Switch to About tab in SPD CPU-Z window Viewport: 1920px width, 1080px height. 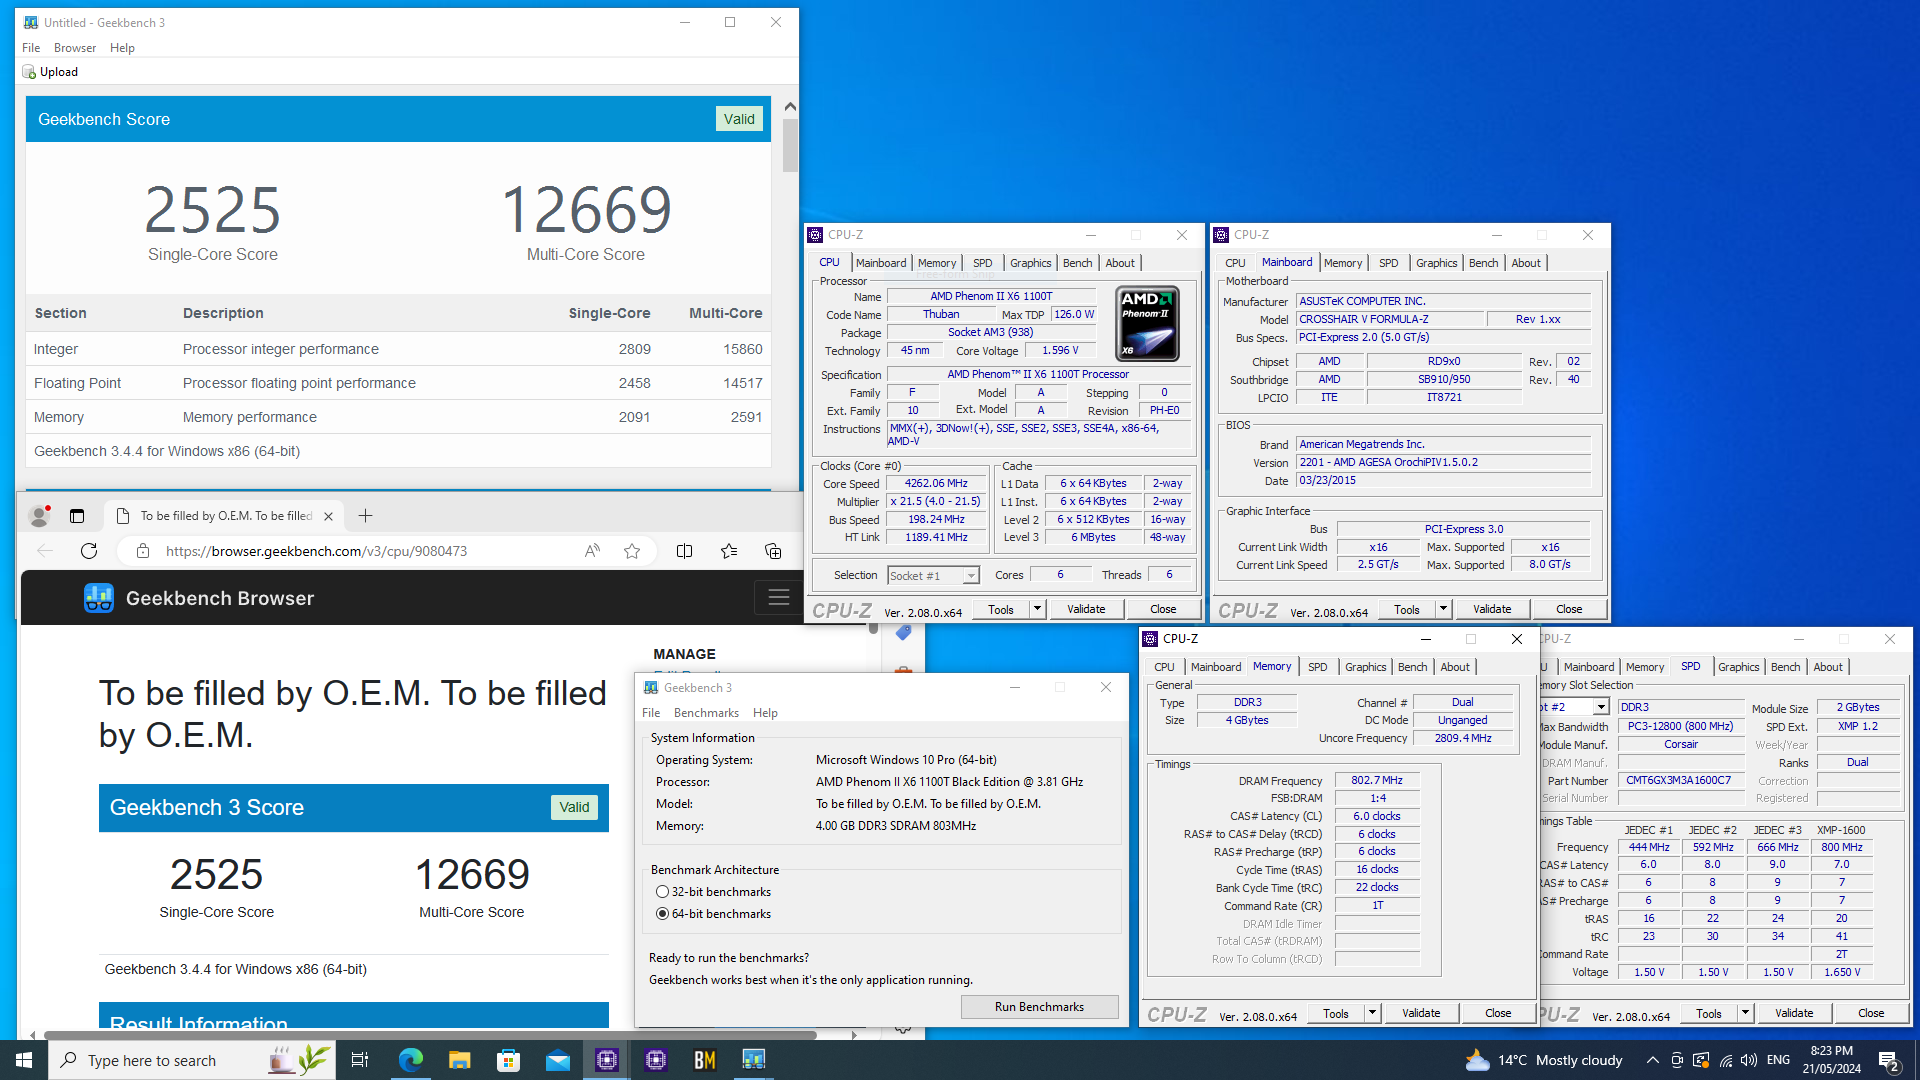(x=1827, y=667)
